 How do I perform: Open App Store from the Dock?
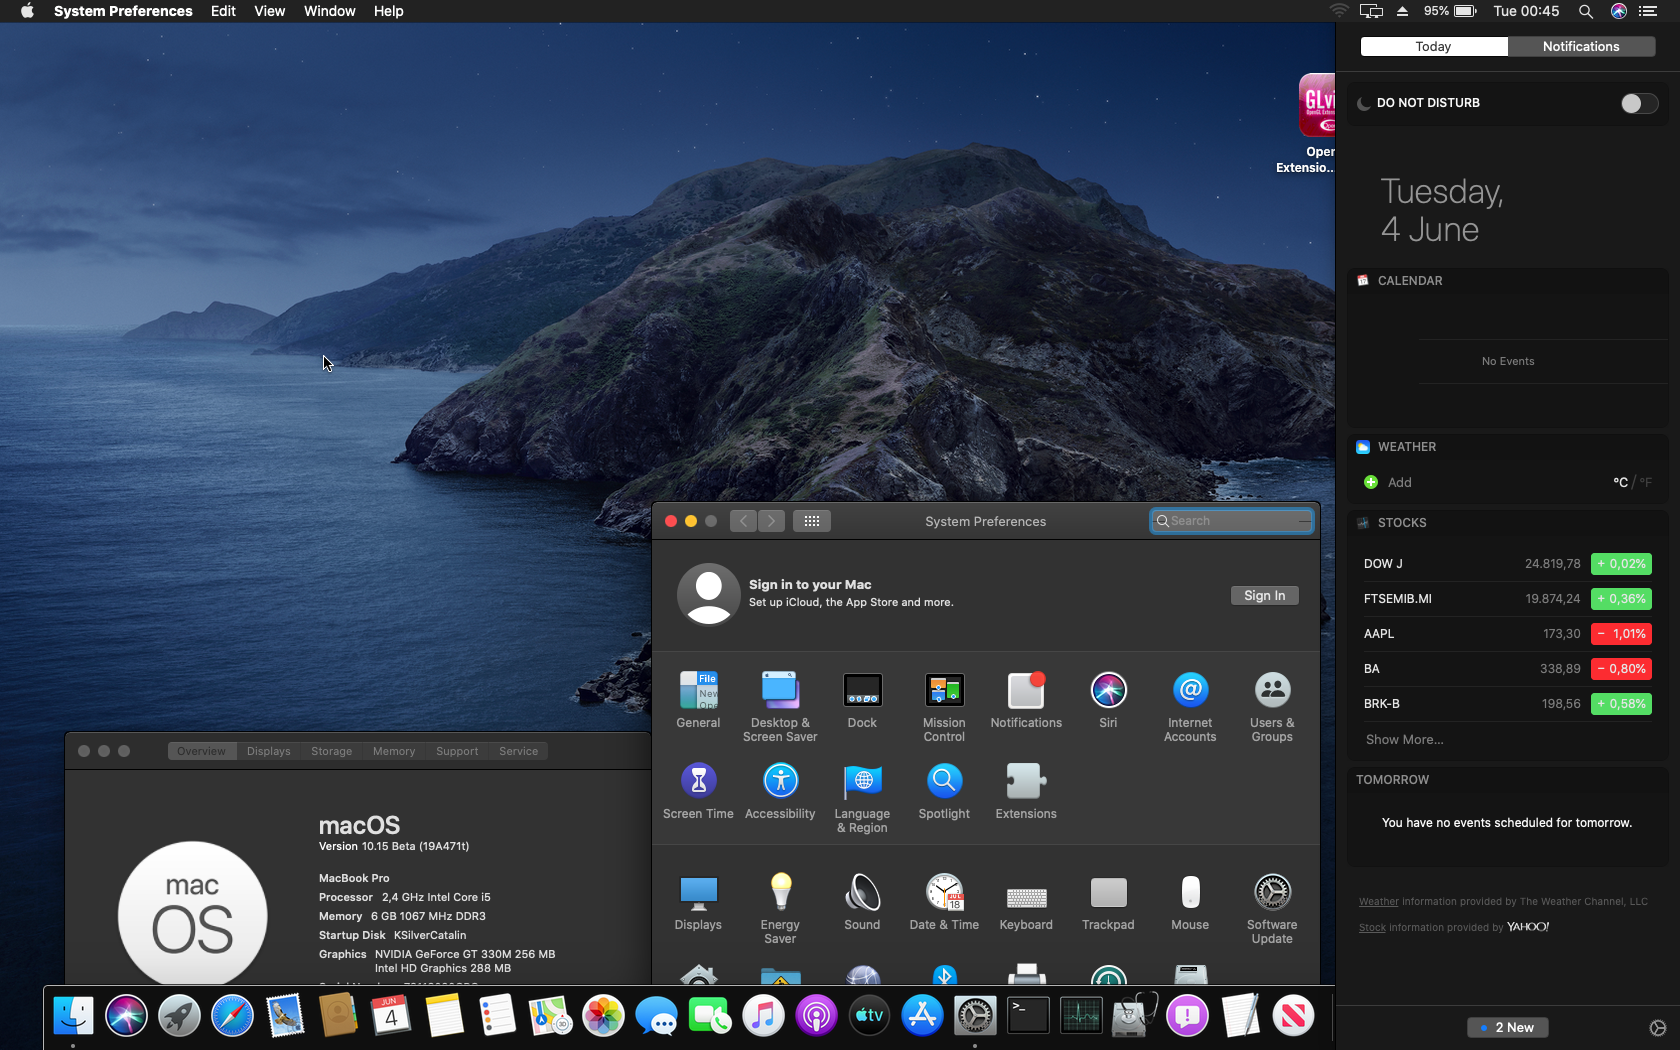tap(922, 1016)
